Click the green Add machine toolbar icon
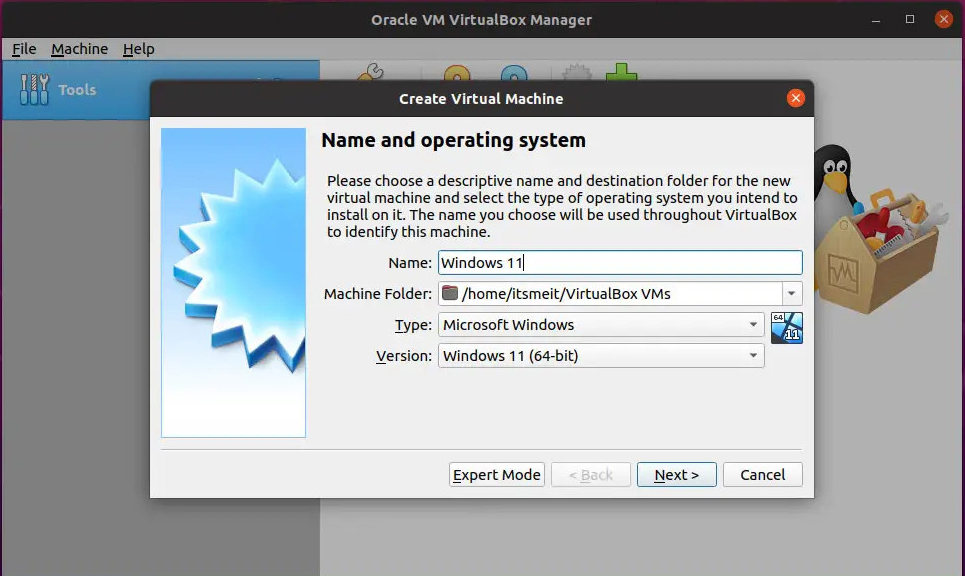 621,73
